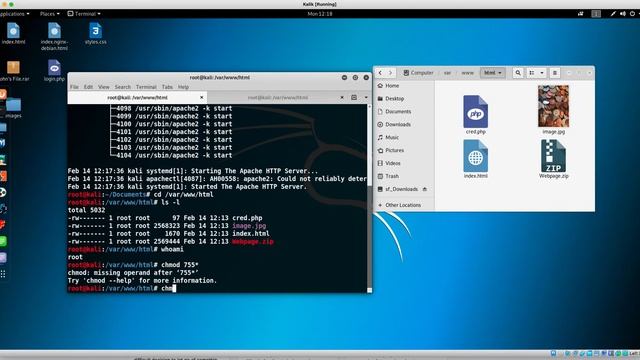
Task: Select login.php desktop icon
Action: (x=54, y=70)
